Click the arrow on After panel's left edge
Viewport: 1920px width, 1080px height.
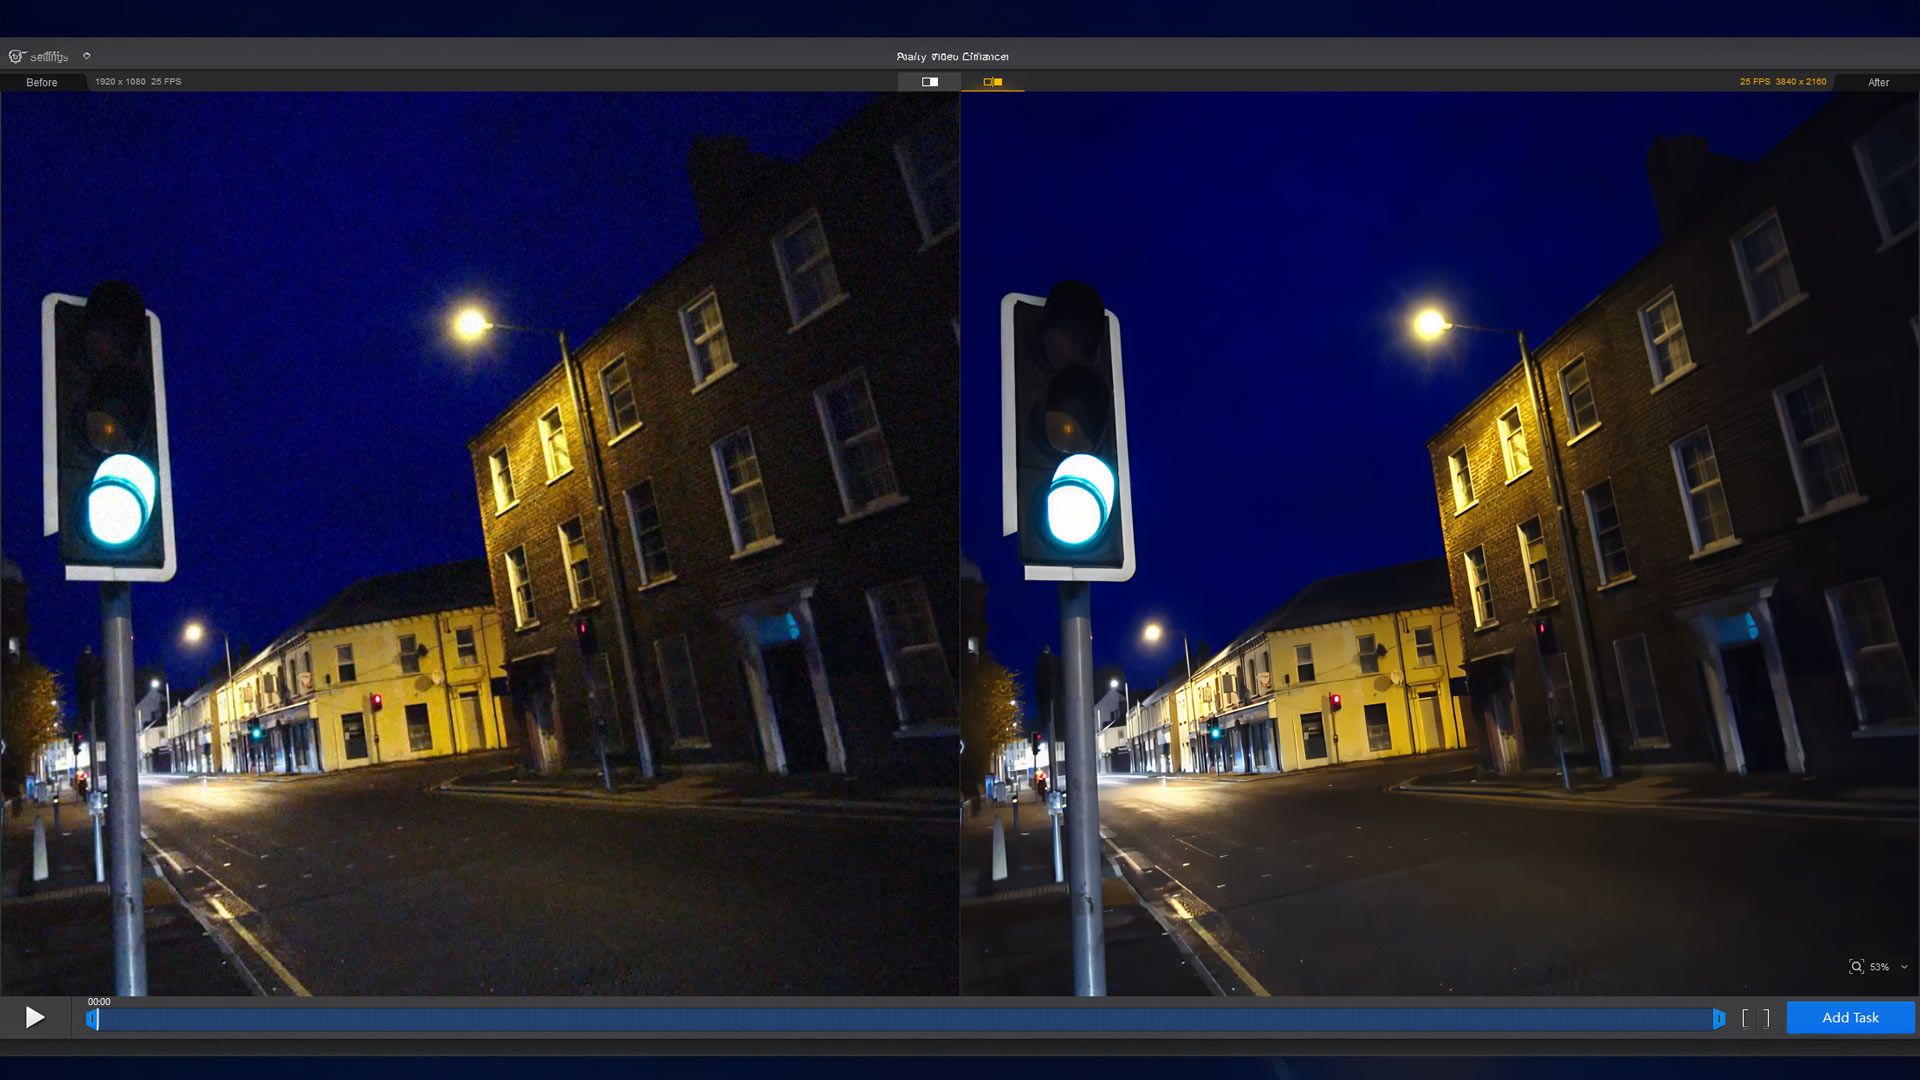[963, 746]
